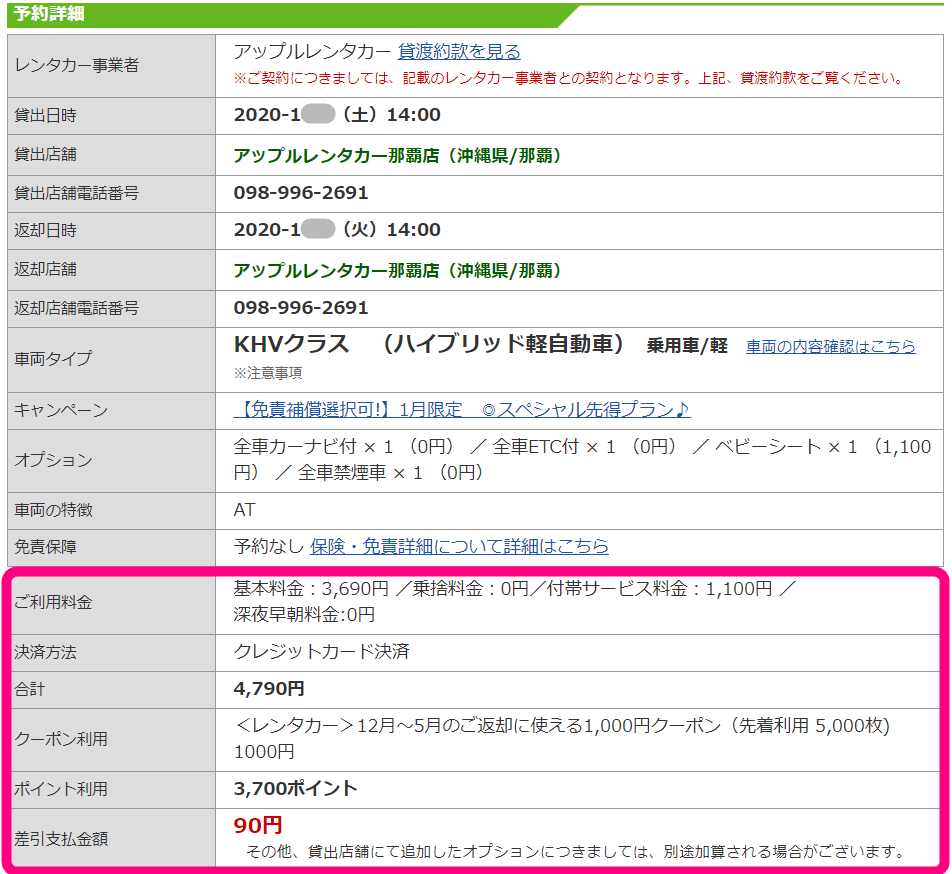952x874 pixels.
Task: Click the options text 全車カーナビ付 × 1
Action: pyautogui.click(x=313, y=447)
